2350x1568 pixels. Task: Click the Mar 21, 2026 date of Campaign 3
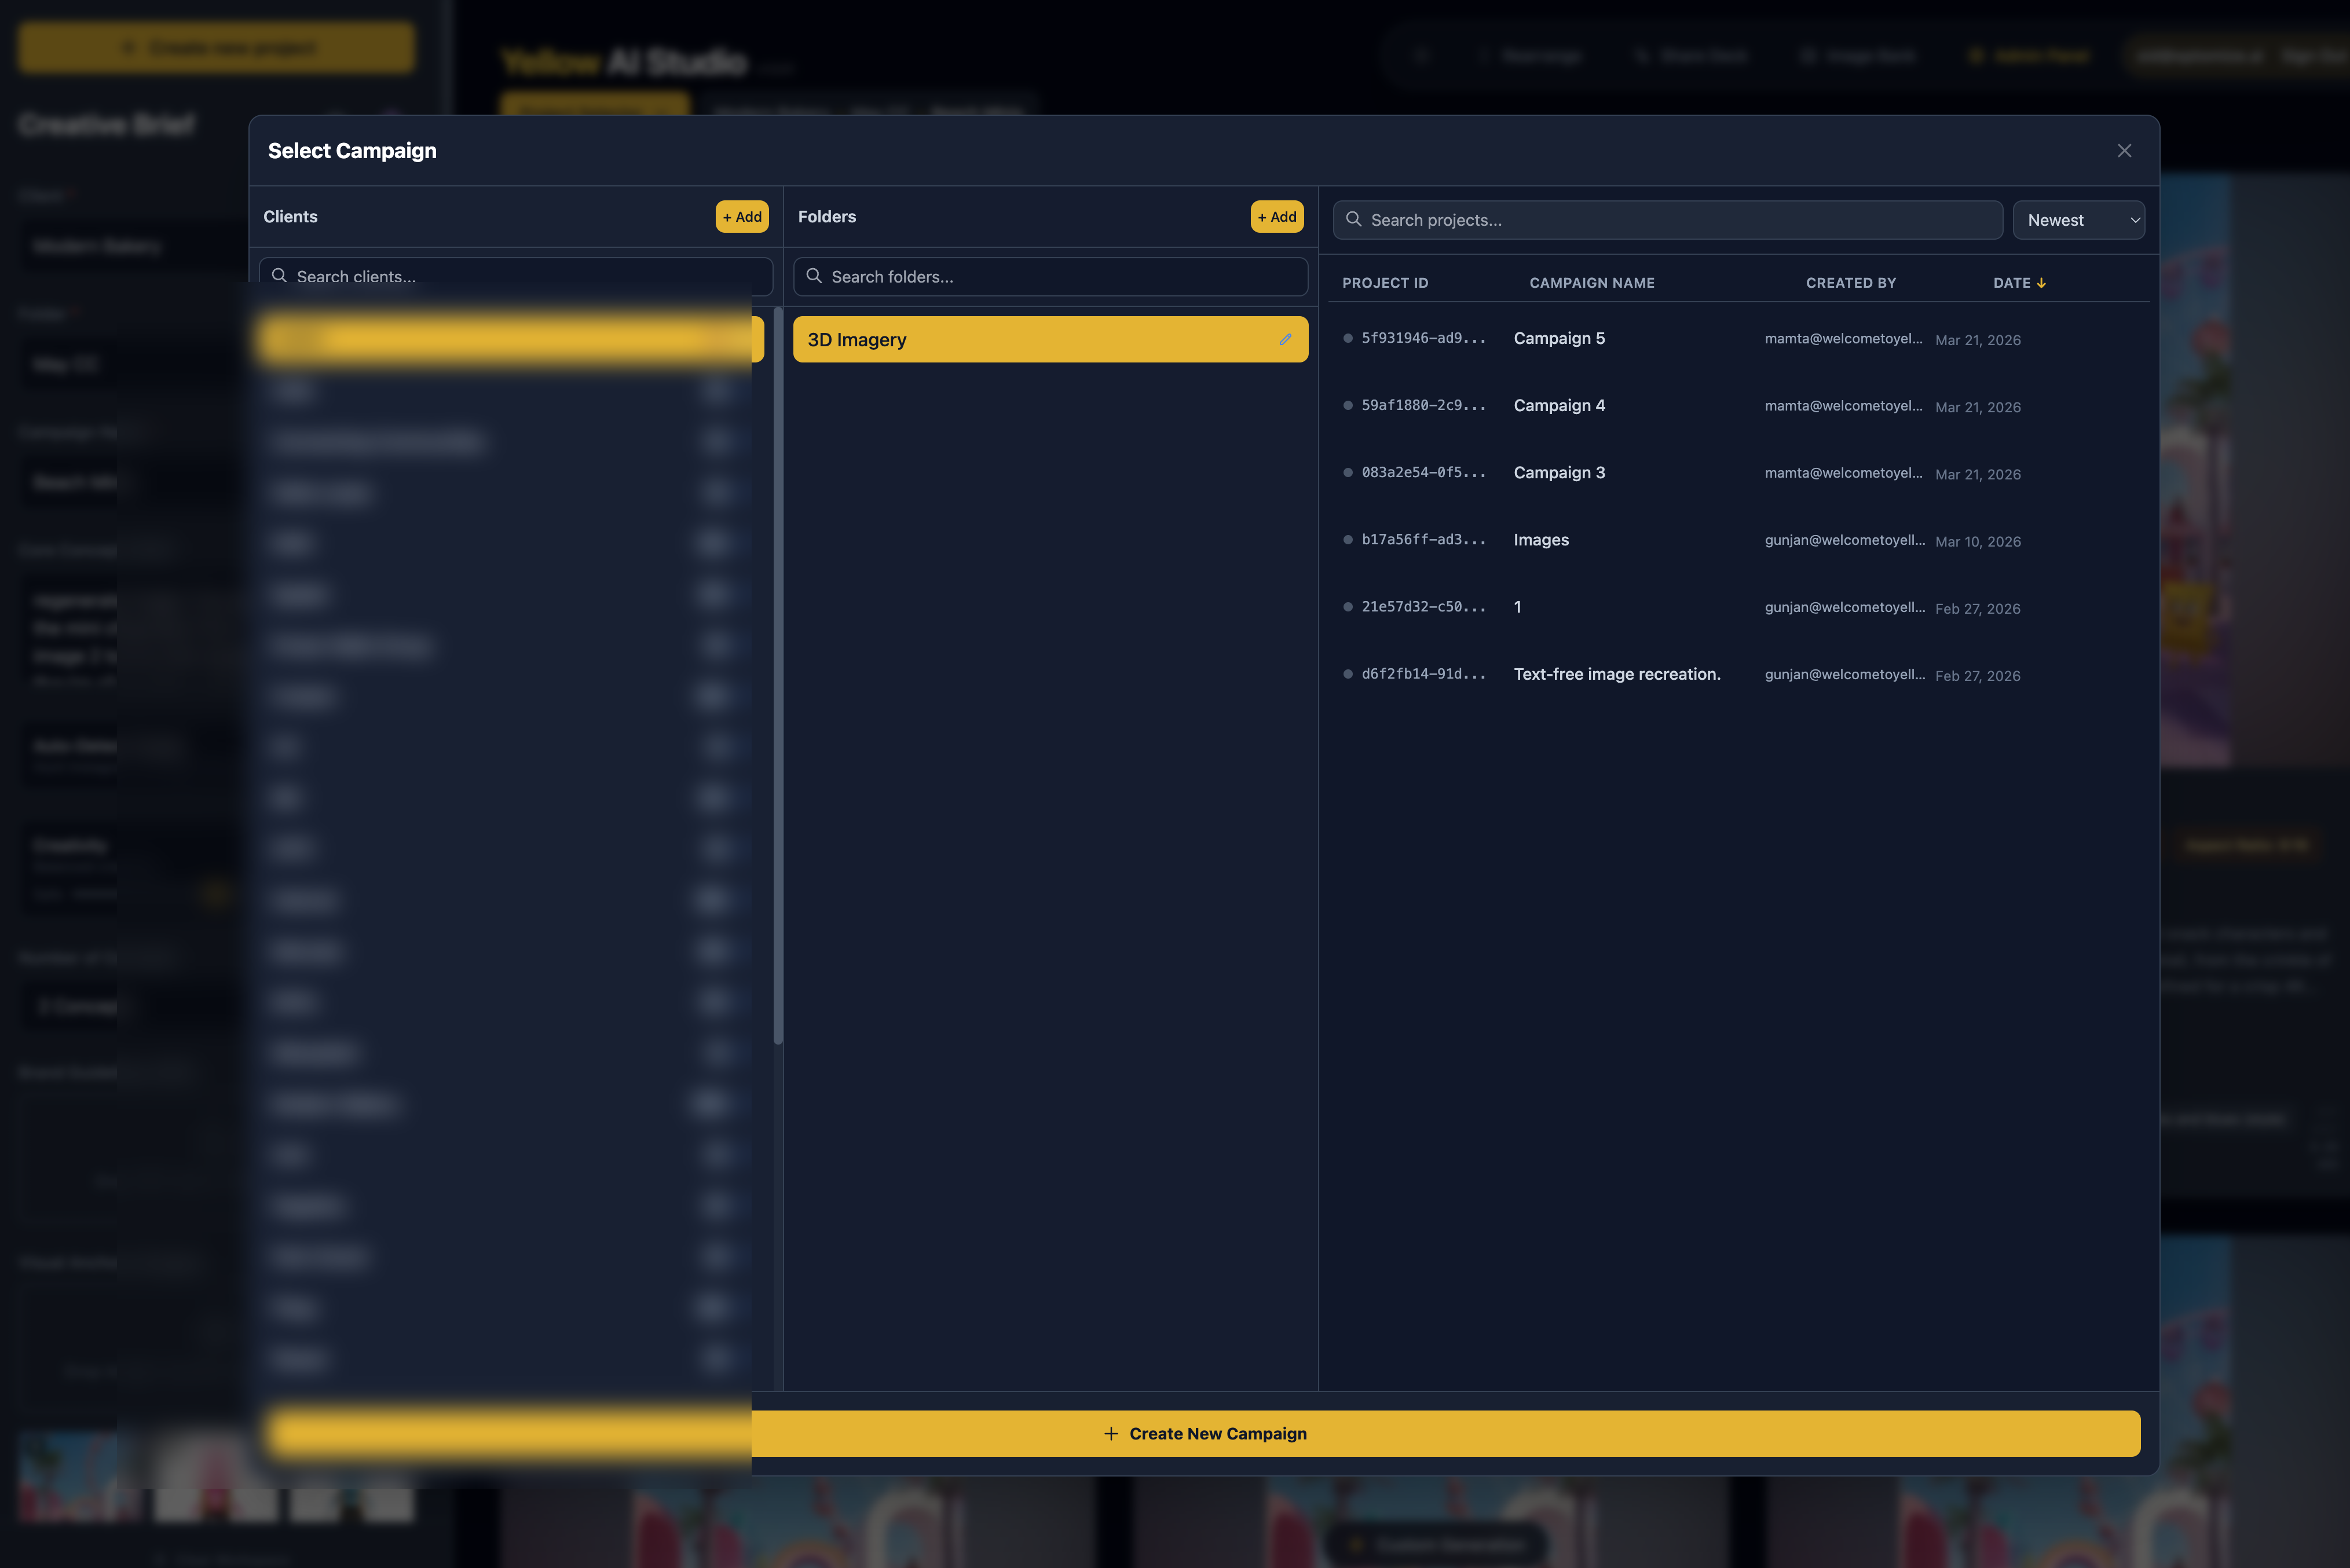click(x=1977, y=474)
